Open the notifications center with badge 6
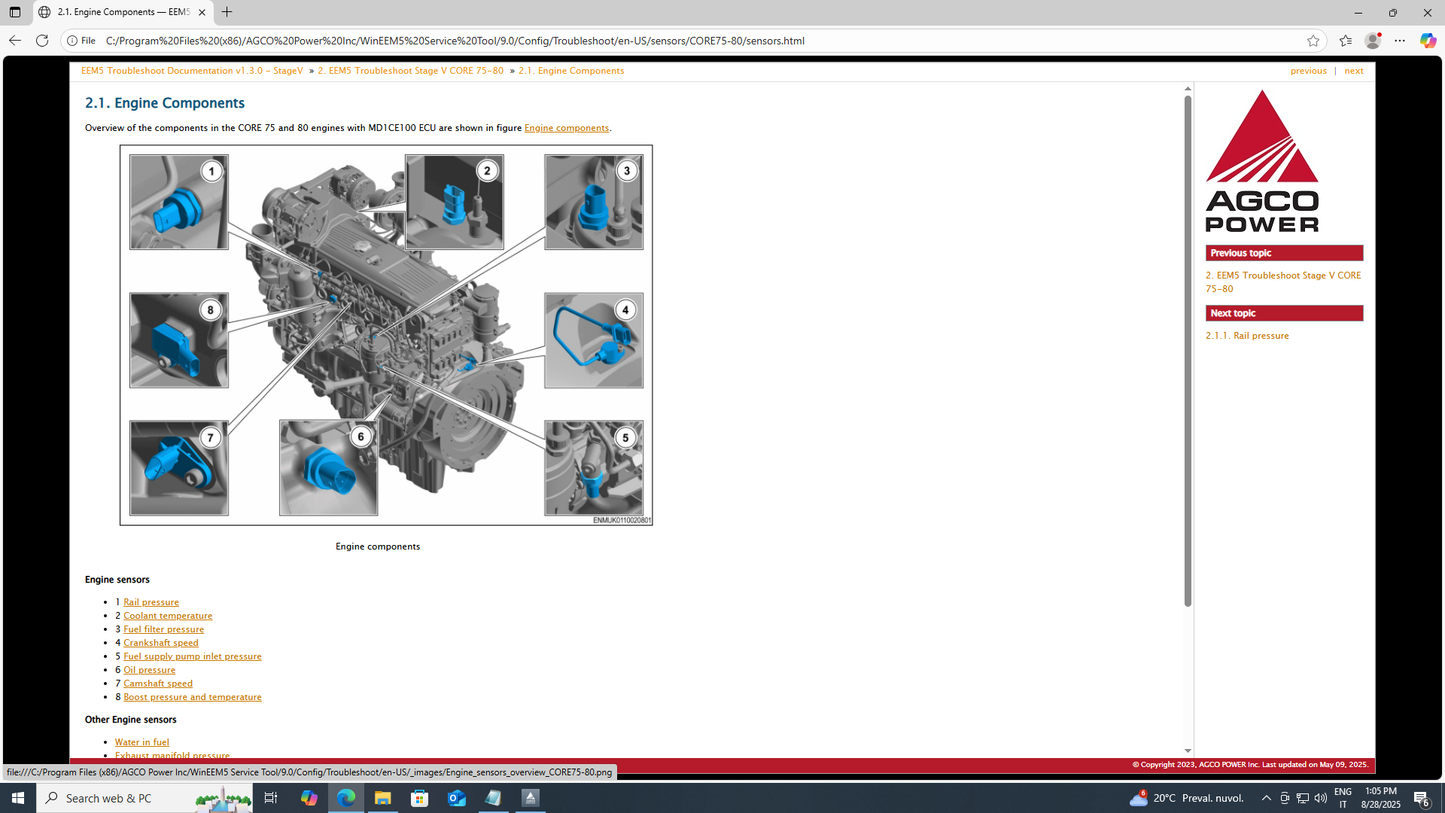Screen dimensions: 1445x813 click(1422, 797)
